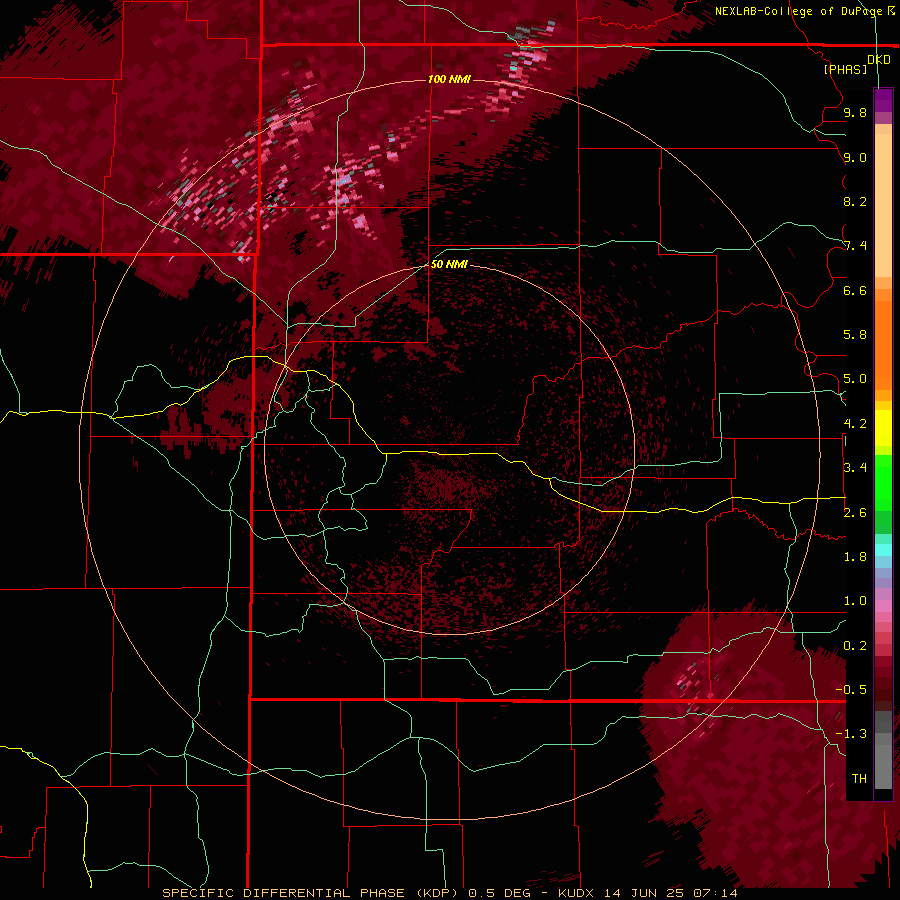Click the "DKD" product code label
Image resolution: width=900 pixels, height=900 pixels.
coord(879,60)
